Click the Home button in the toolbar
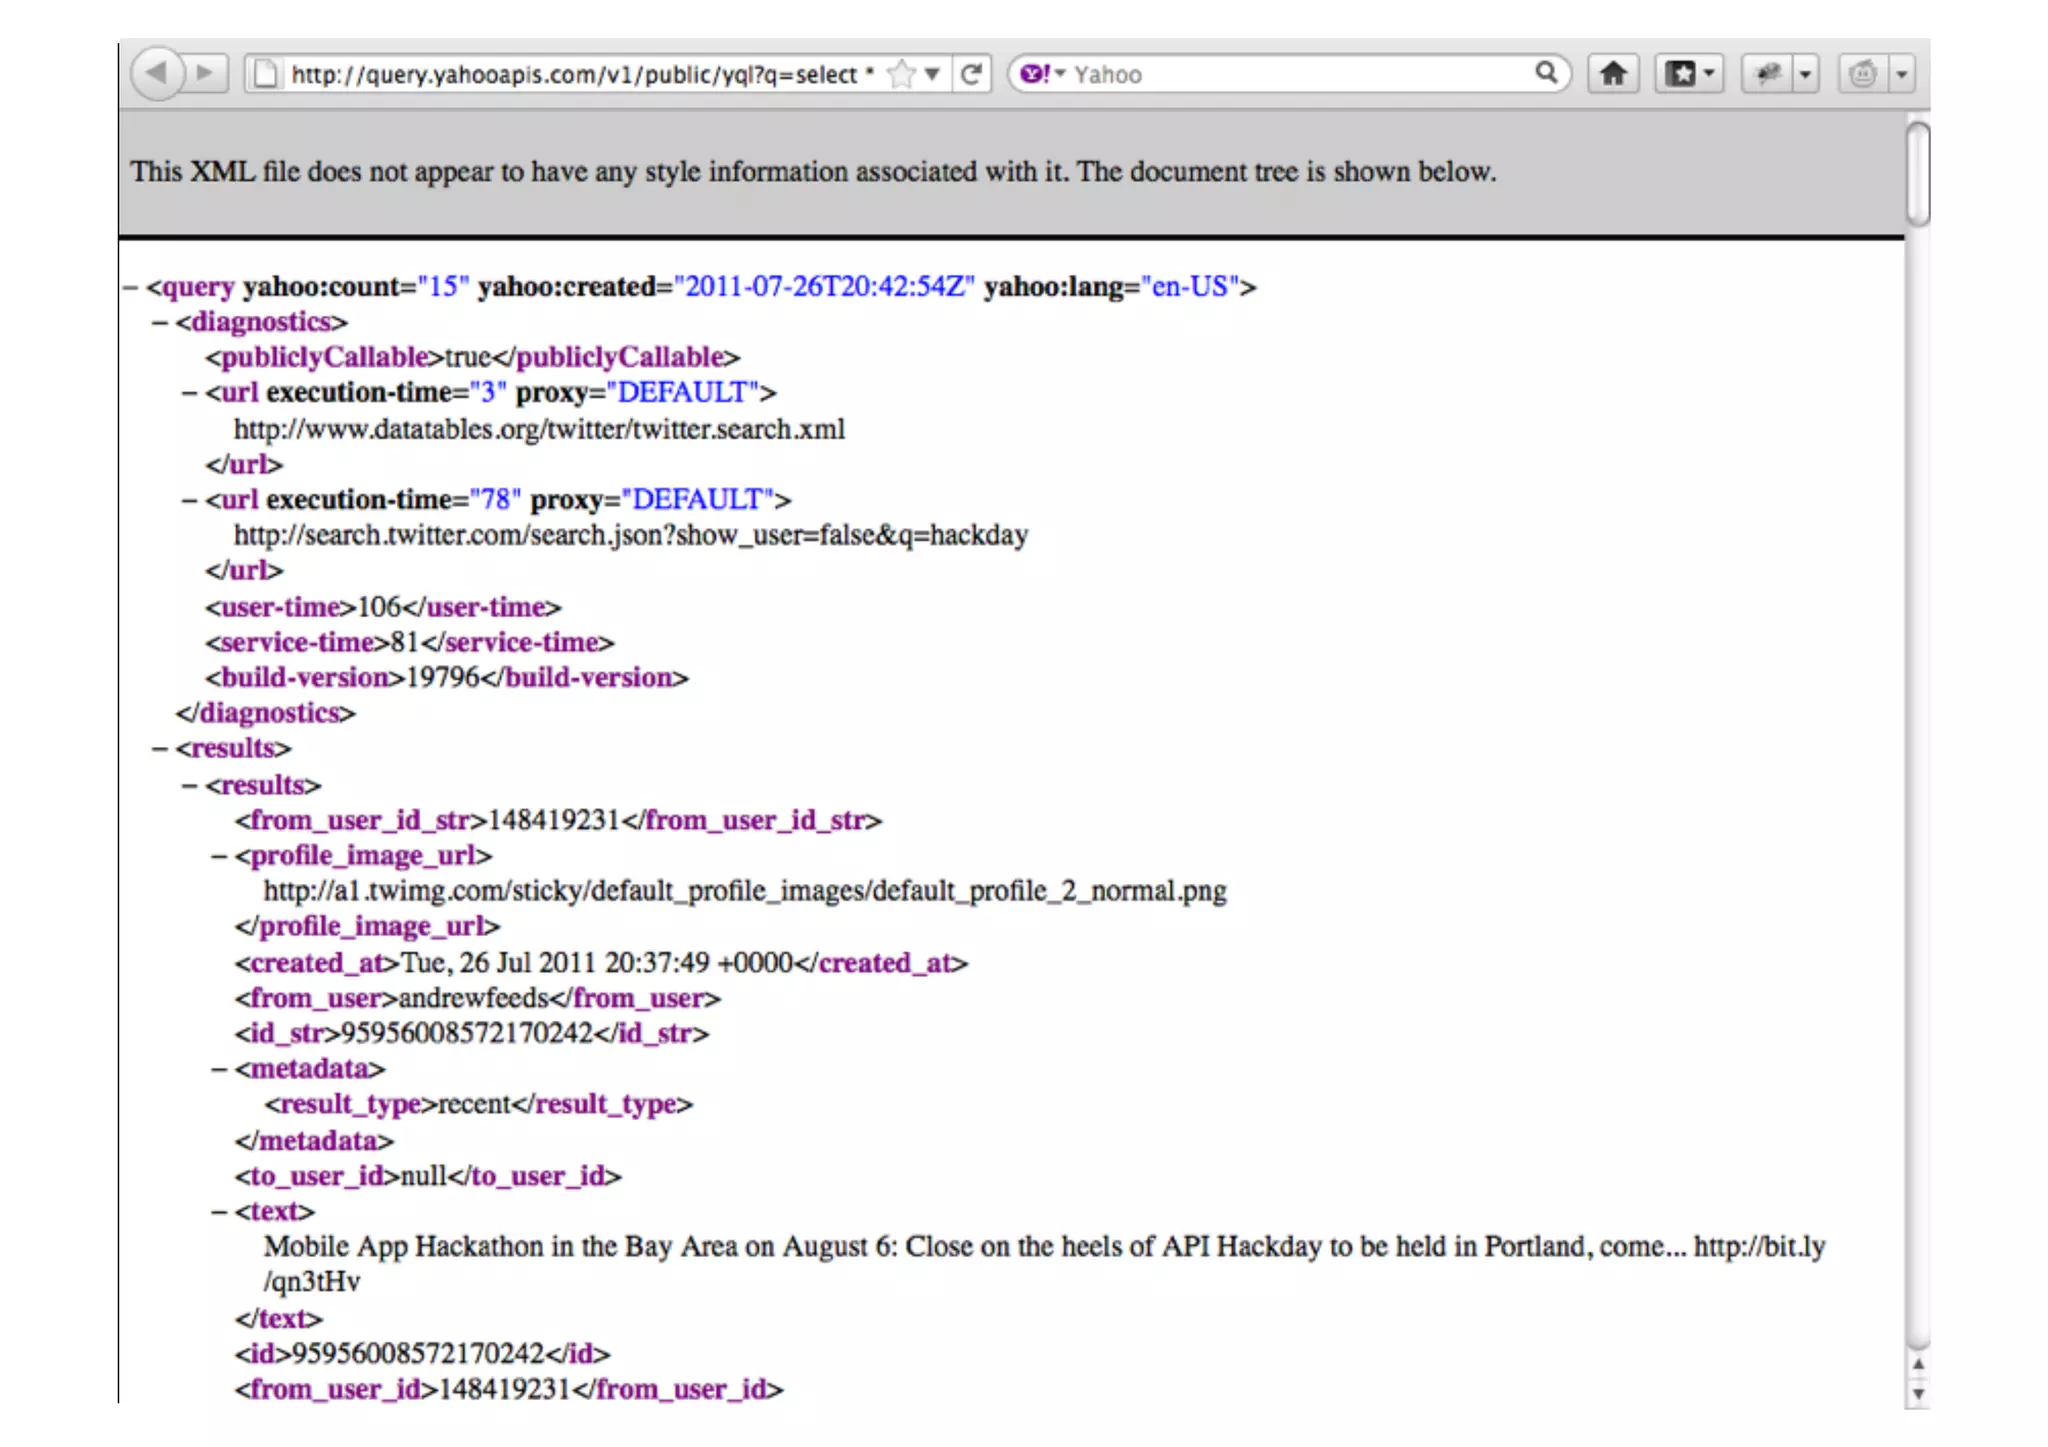 [1612, 74]
